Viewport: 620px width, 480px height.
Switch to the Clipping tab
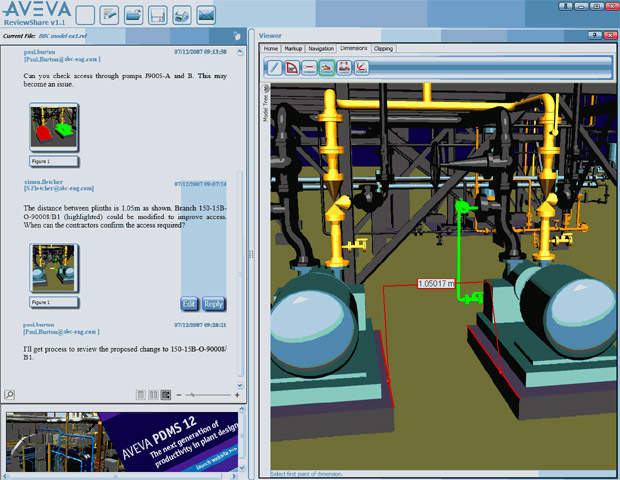[x=383, y=48]
